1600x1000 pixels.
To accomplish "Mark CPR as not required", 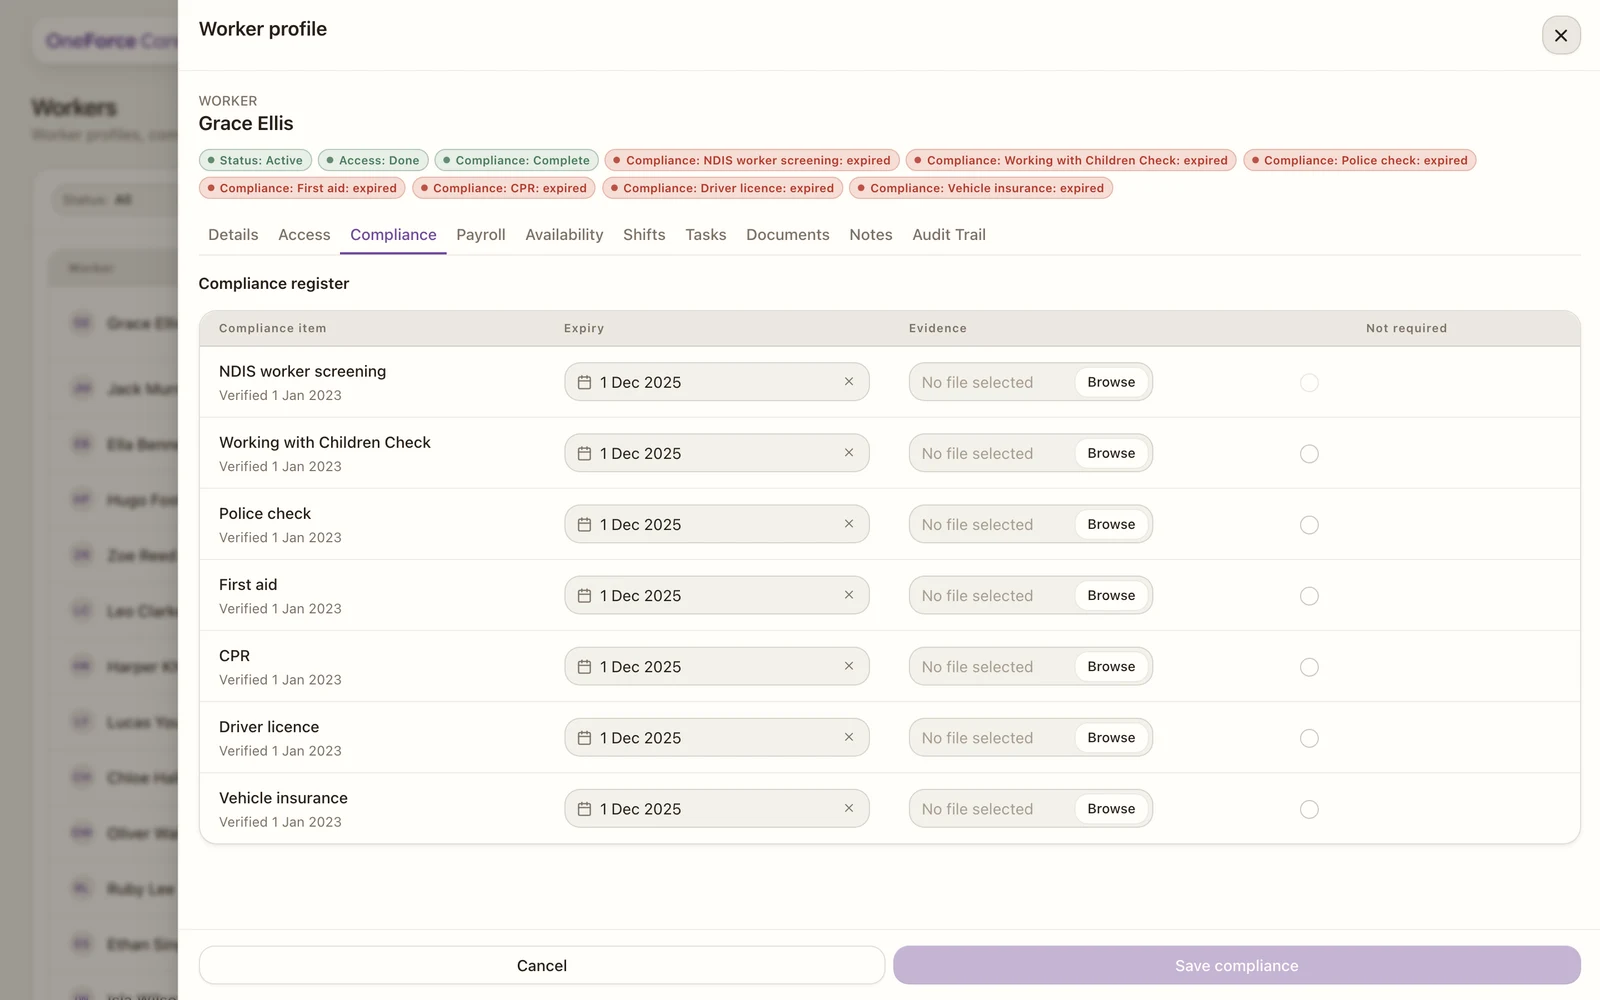I will point(1309,666).
